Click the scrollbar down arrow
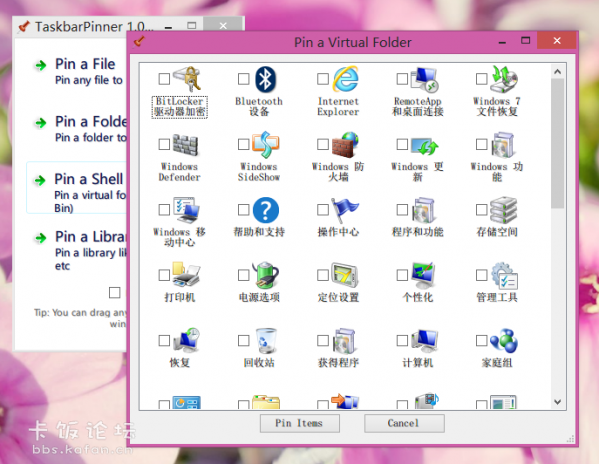 [557, 402]
